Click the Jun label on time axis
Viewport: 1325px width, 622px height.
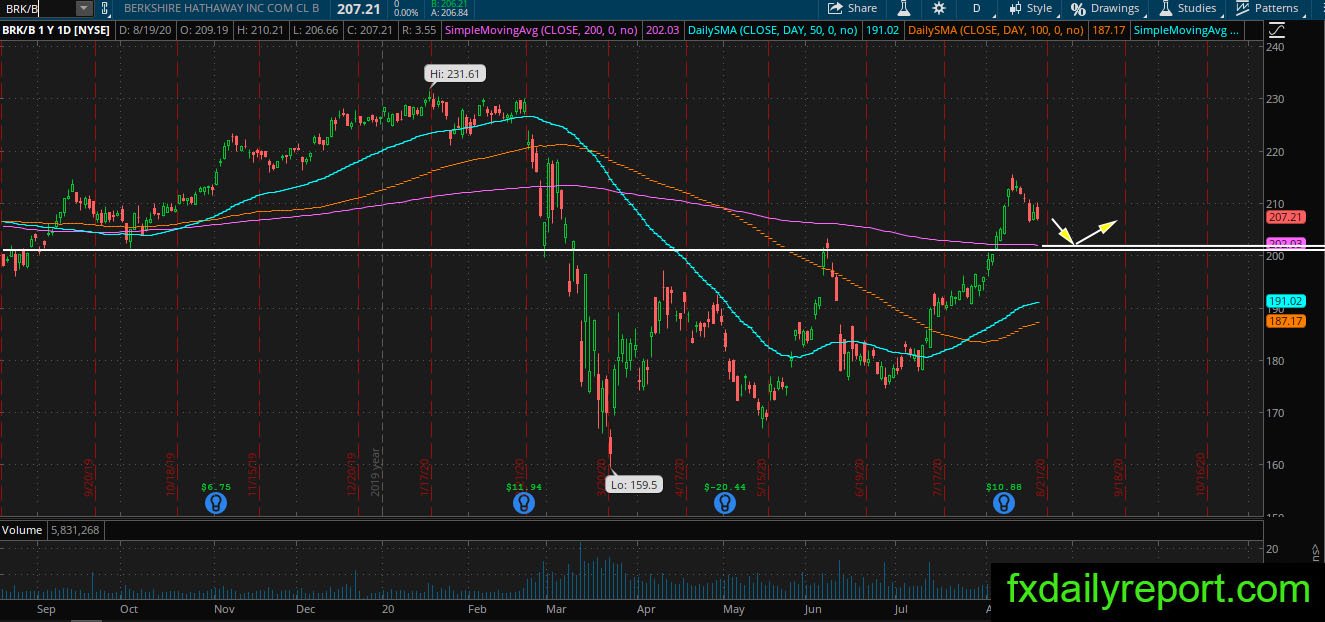pyautogui.click(x=813, y=608)
